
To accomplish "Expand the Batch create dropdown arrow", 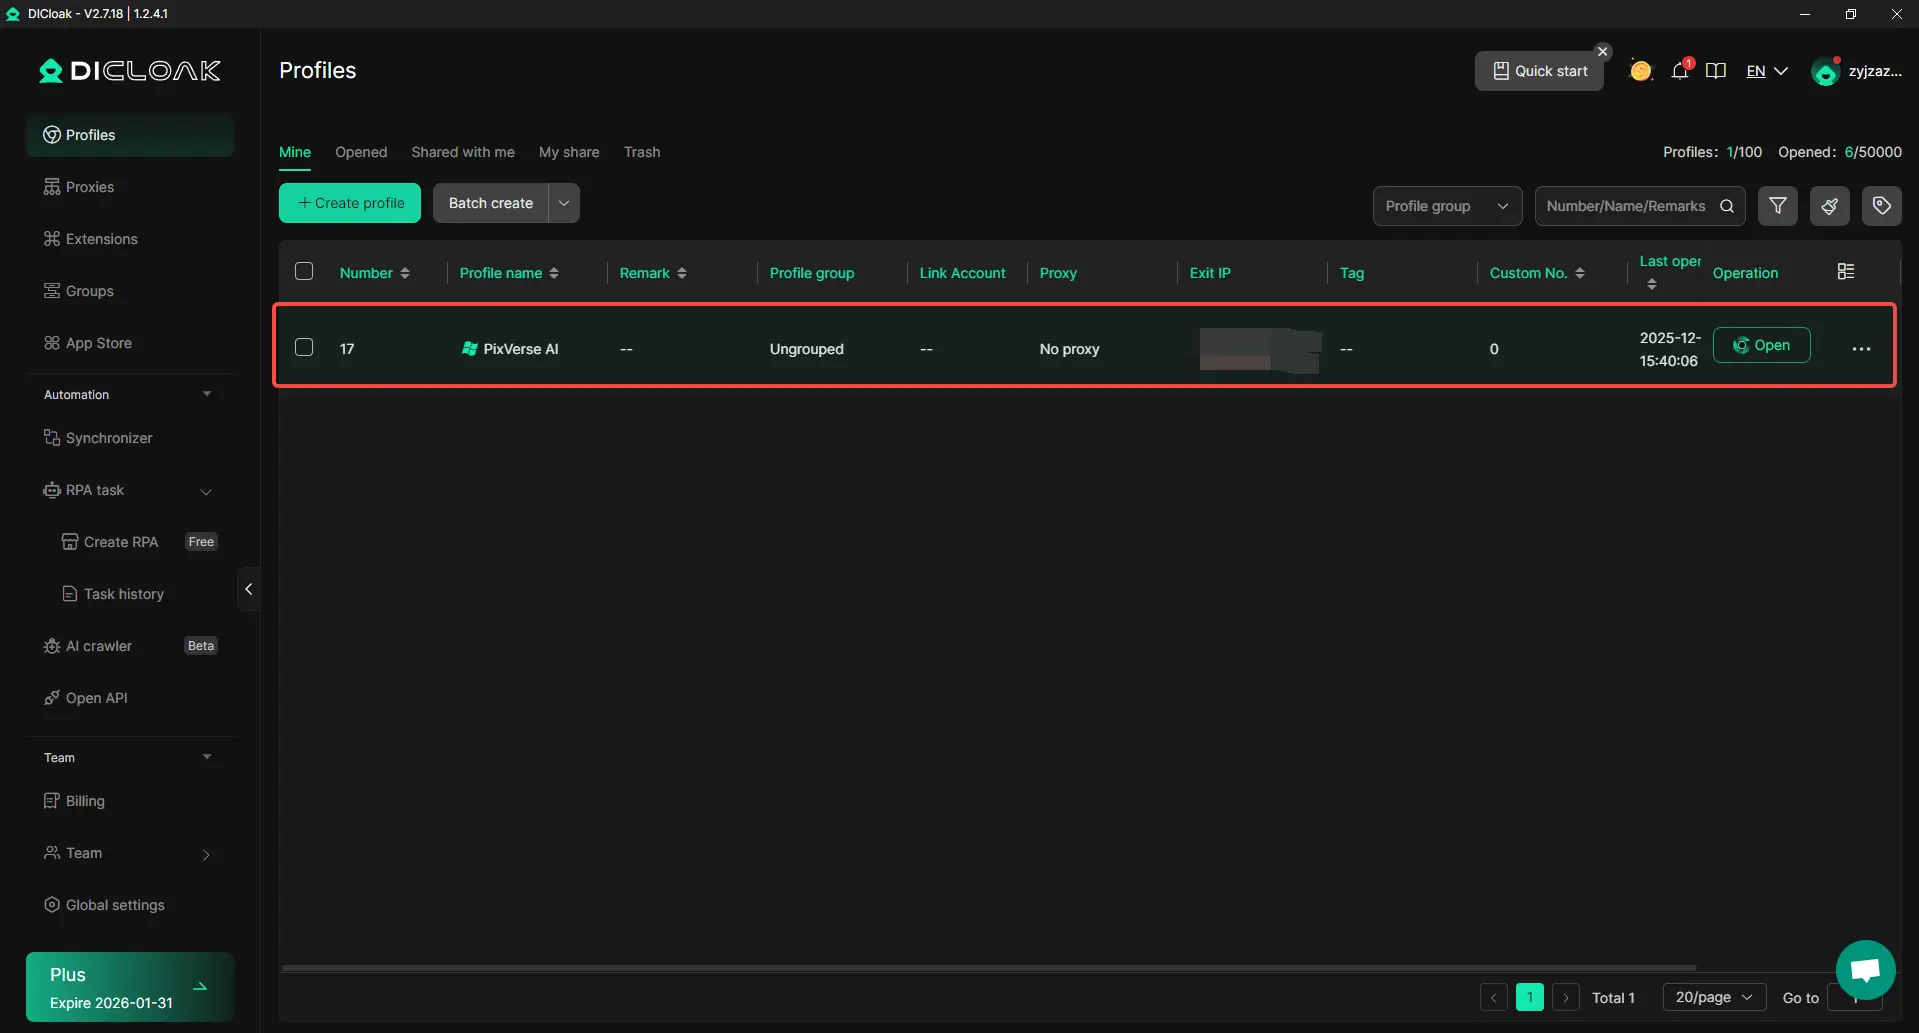I will click(564, 203).
